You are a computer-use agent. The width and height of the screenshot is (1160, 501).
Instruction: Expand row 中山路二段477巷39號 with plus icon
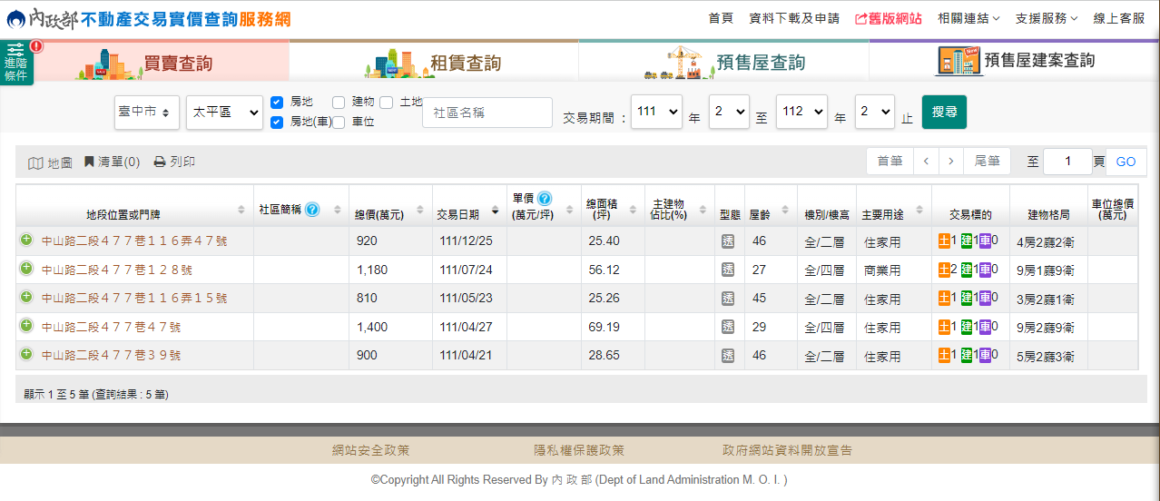[x=26, y=354]
